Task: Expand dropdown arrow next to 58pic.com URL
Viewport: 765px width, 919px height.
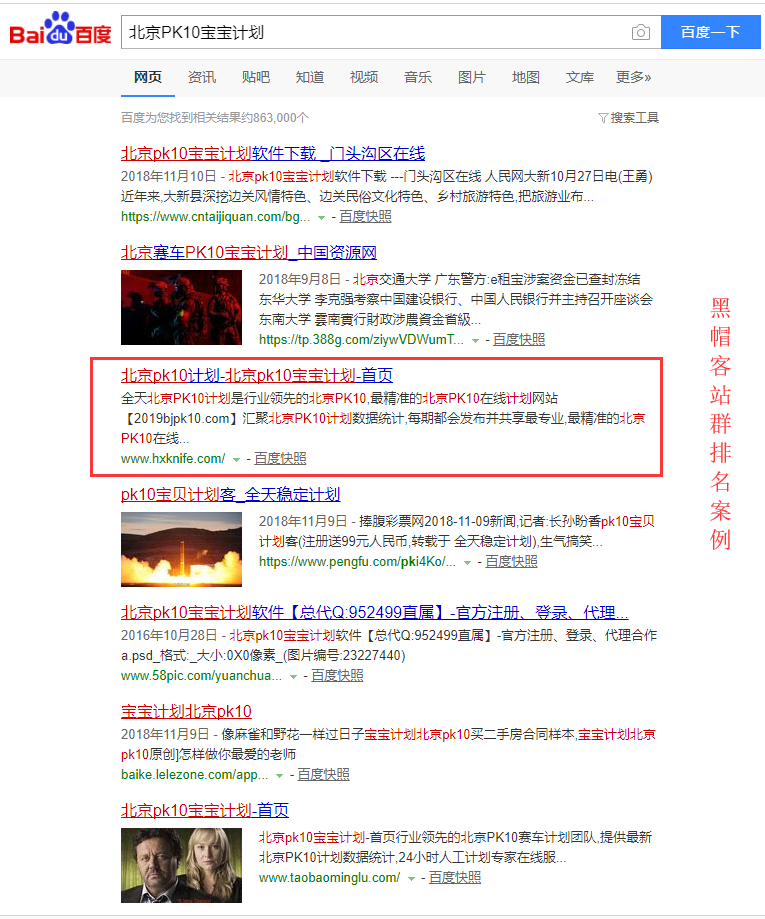Action: pos(293,677)
